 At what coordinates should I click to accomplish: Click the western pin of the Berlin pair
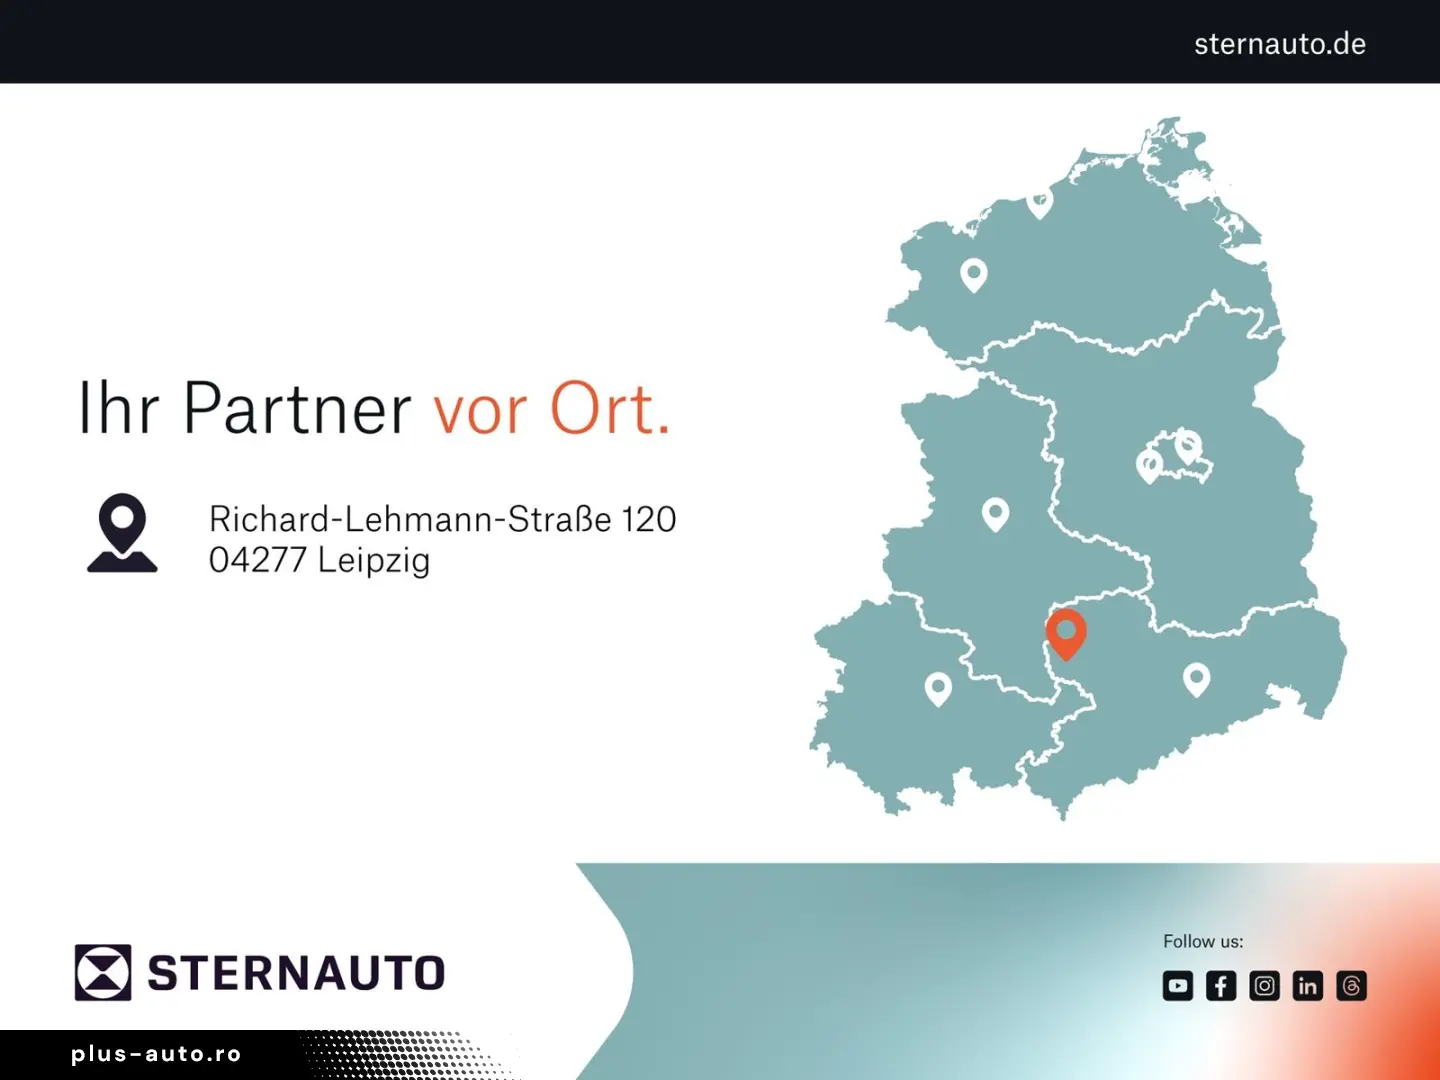[x=1150, y=465]
